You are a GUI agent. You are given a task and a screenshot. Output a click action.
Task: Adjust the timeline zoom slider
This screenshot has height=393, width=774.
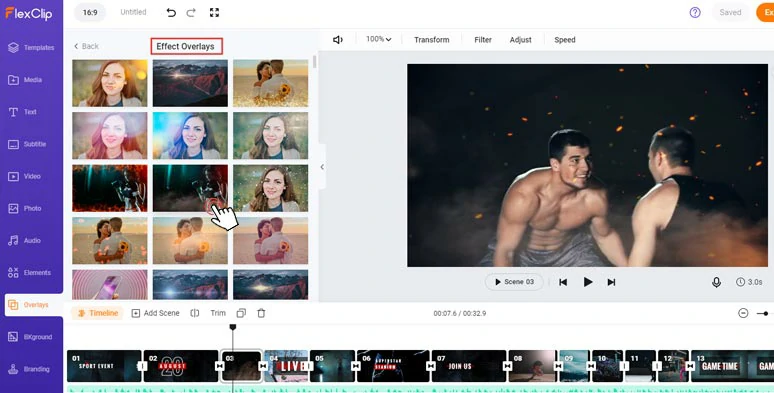[765, 313]
